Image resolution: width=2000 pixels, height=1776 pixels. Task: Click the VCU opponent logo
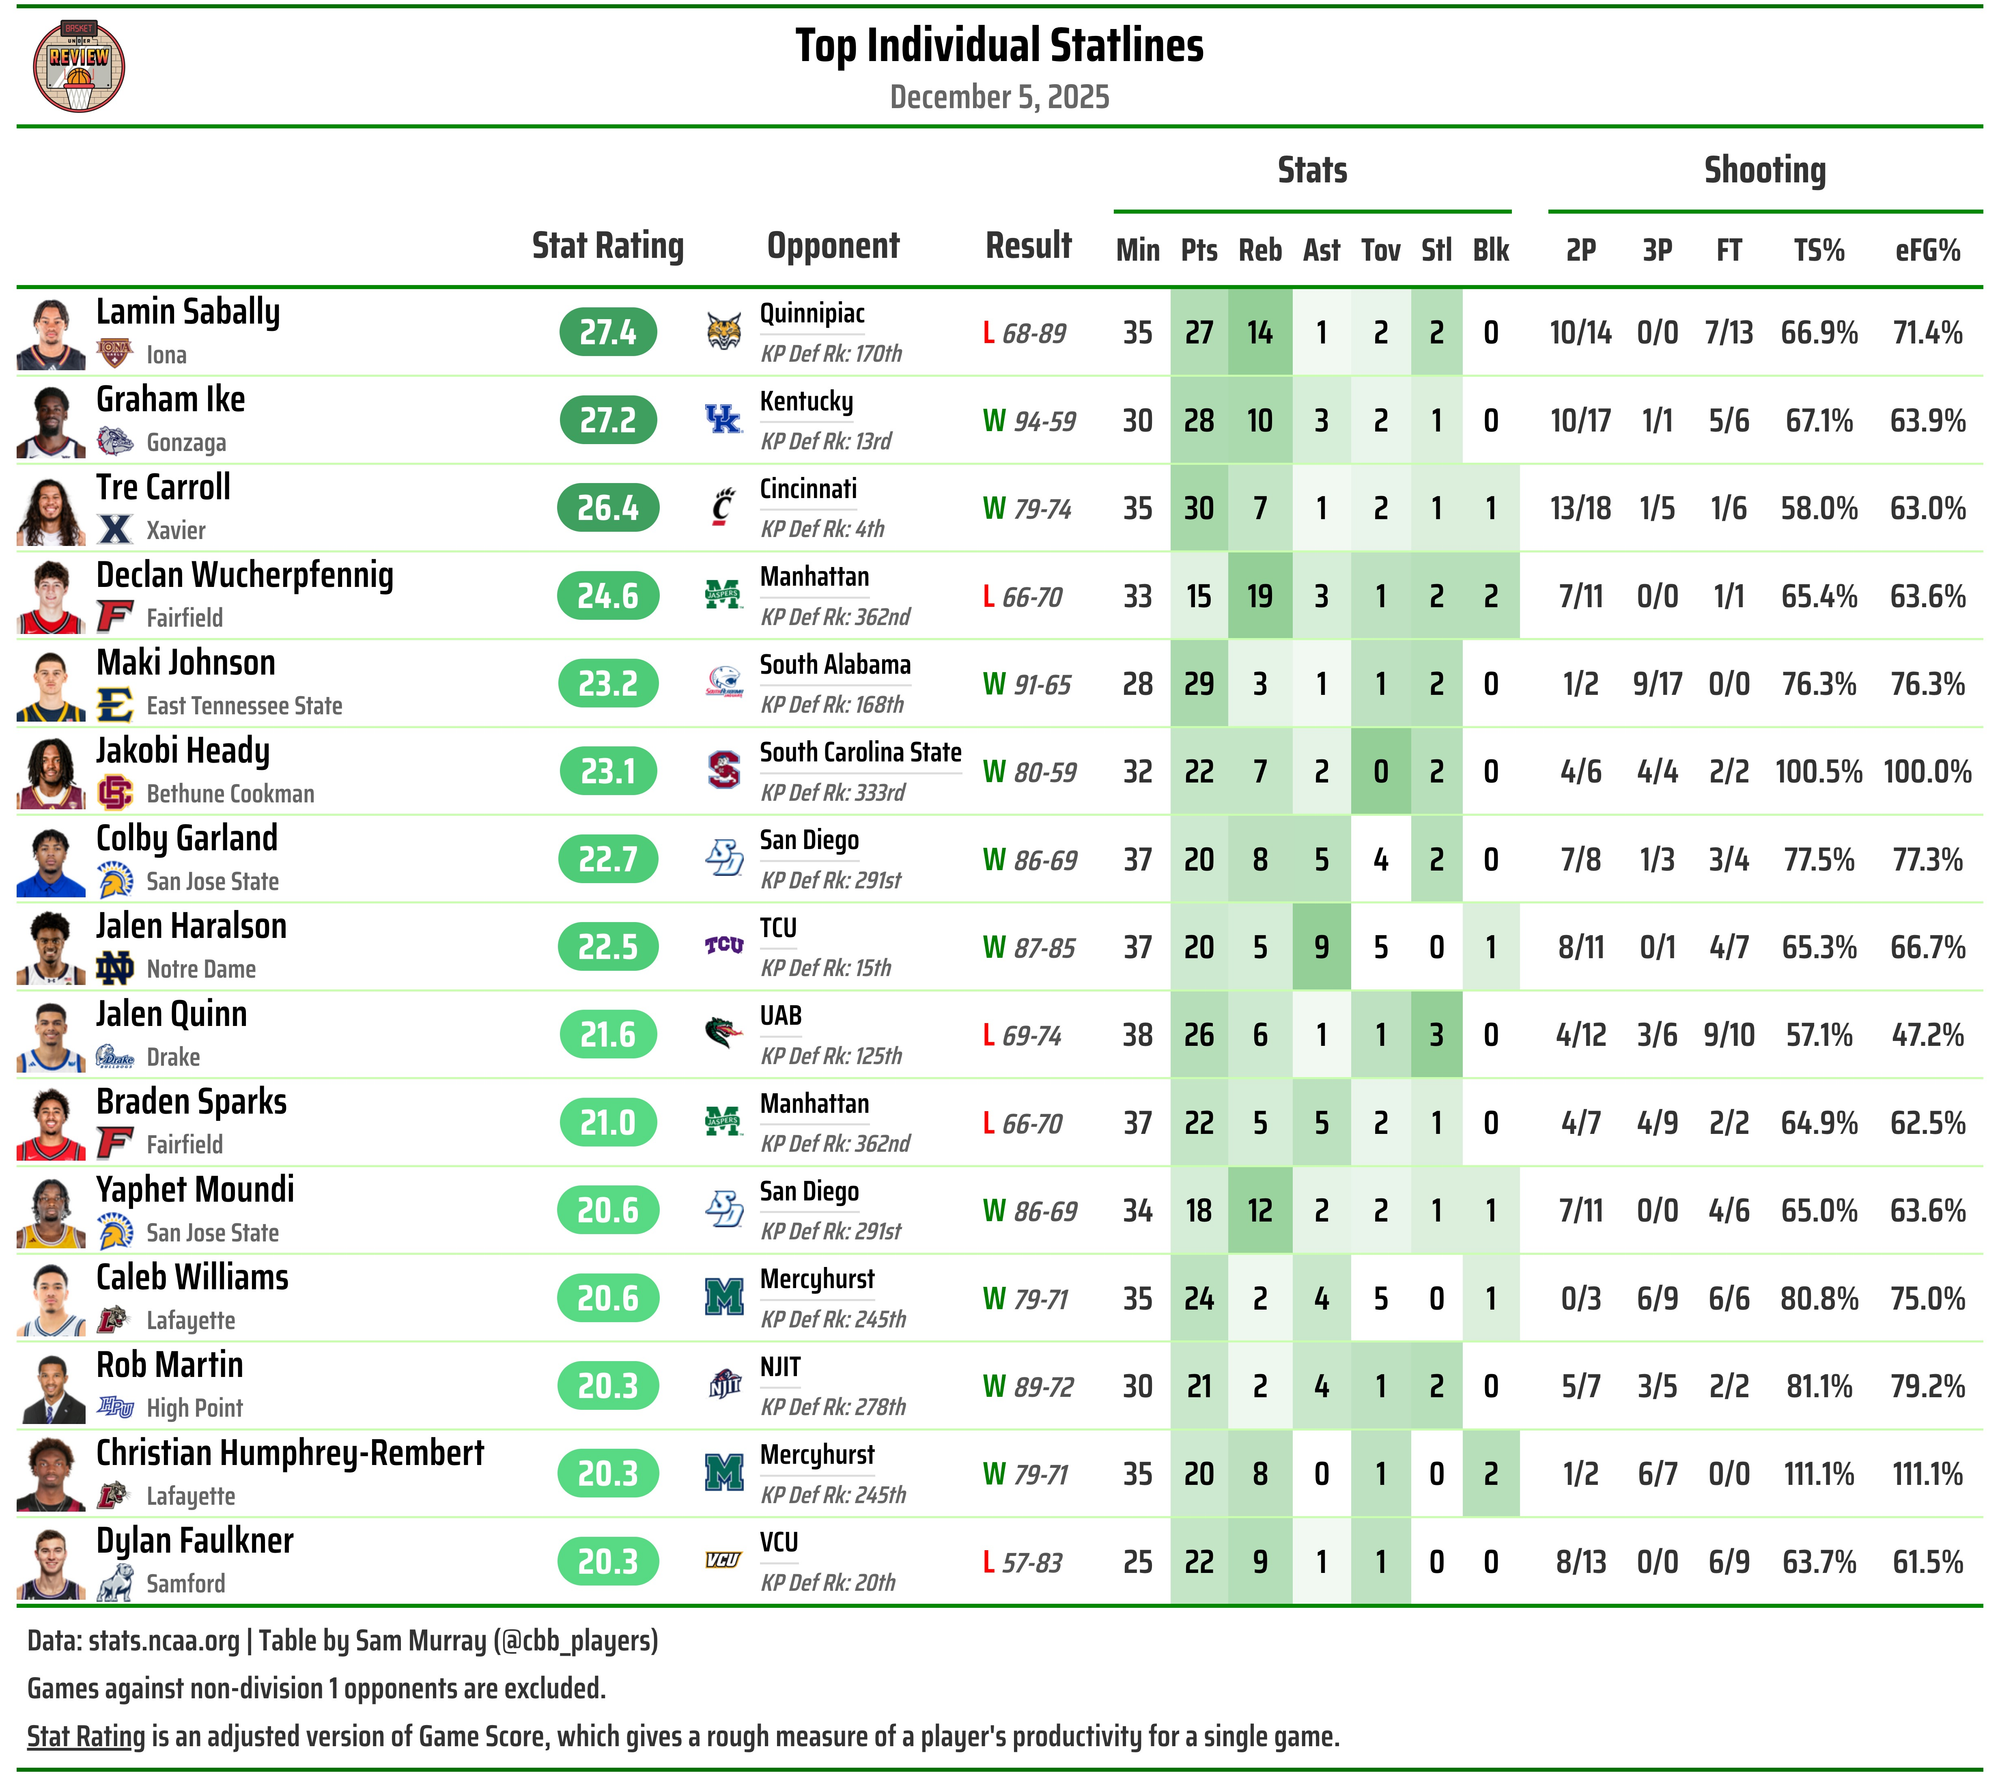click(x=723, y=1560)
